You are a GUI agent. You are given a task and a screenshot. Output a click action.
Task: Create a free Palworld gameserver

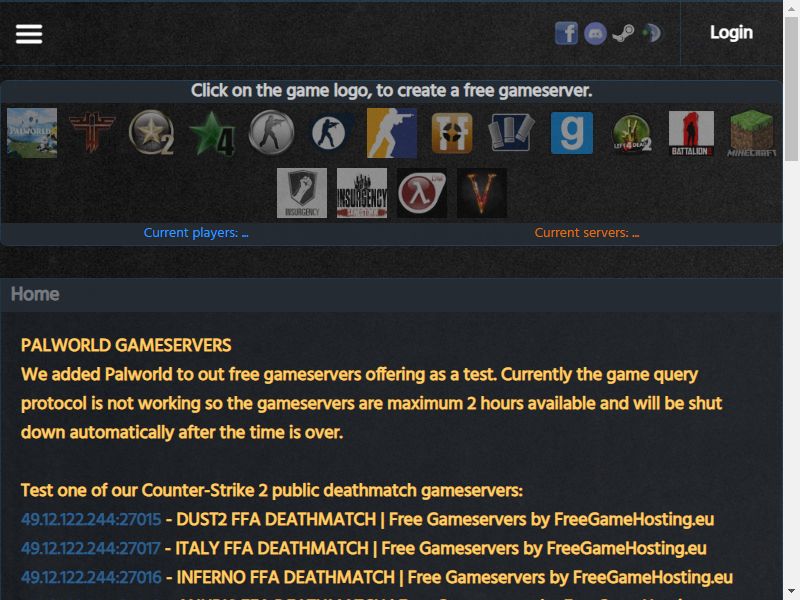[x=32, y=133]
